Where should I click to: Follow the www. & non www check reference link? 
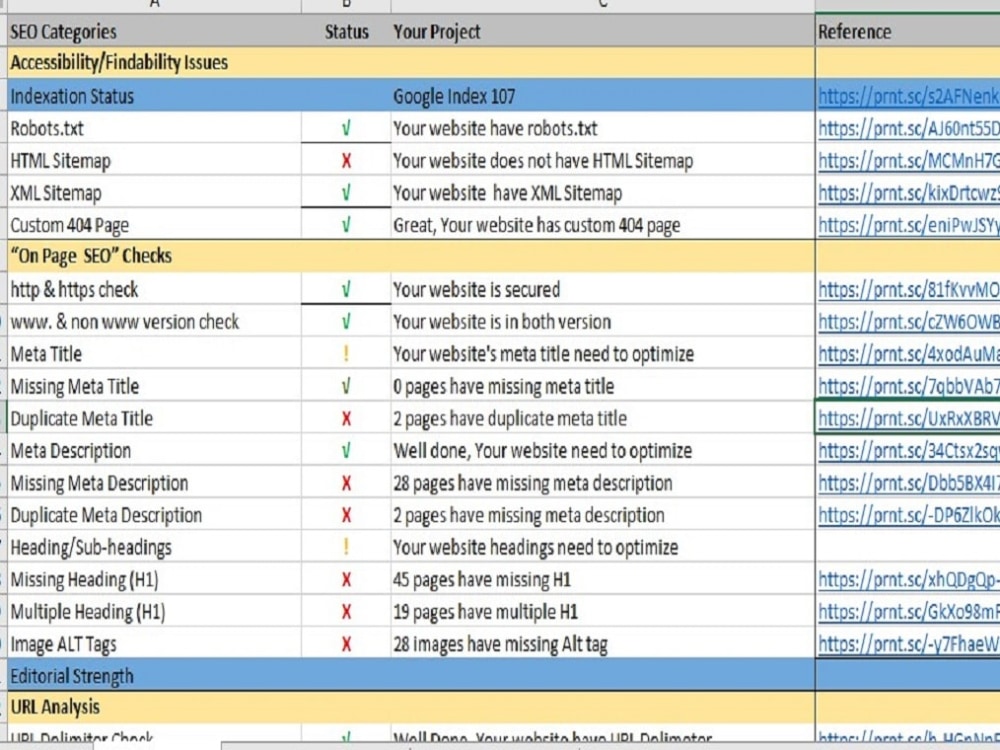(909, 321)
